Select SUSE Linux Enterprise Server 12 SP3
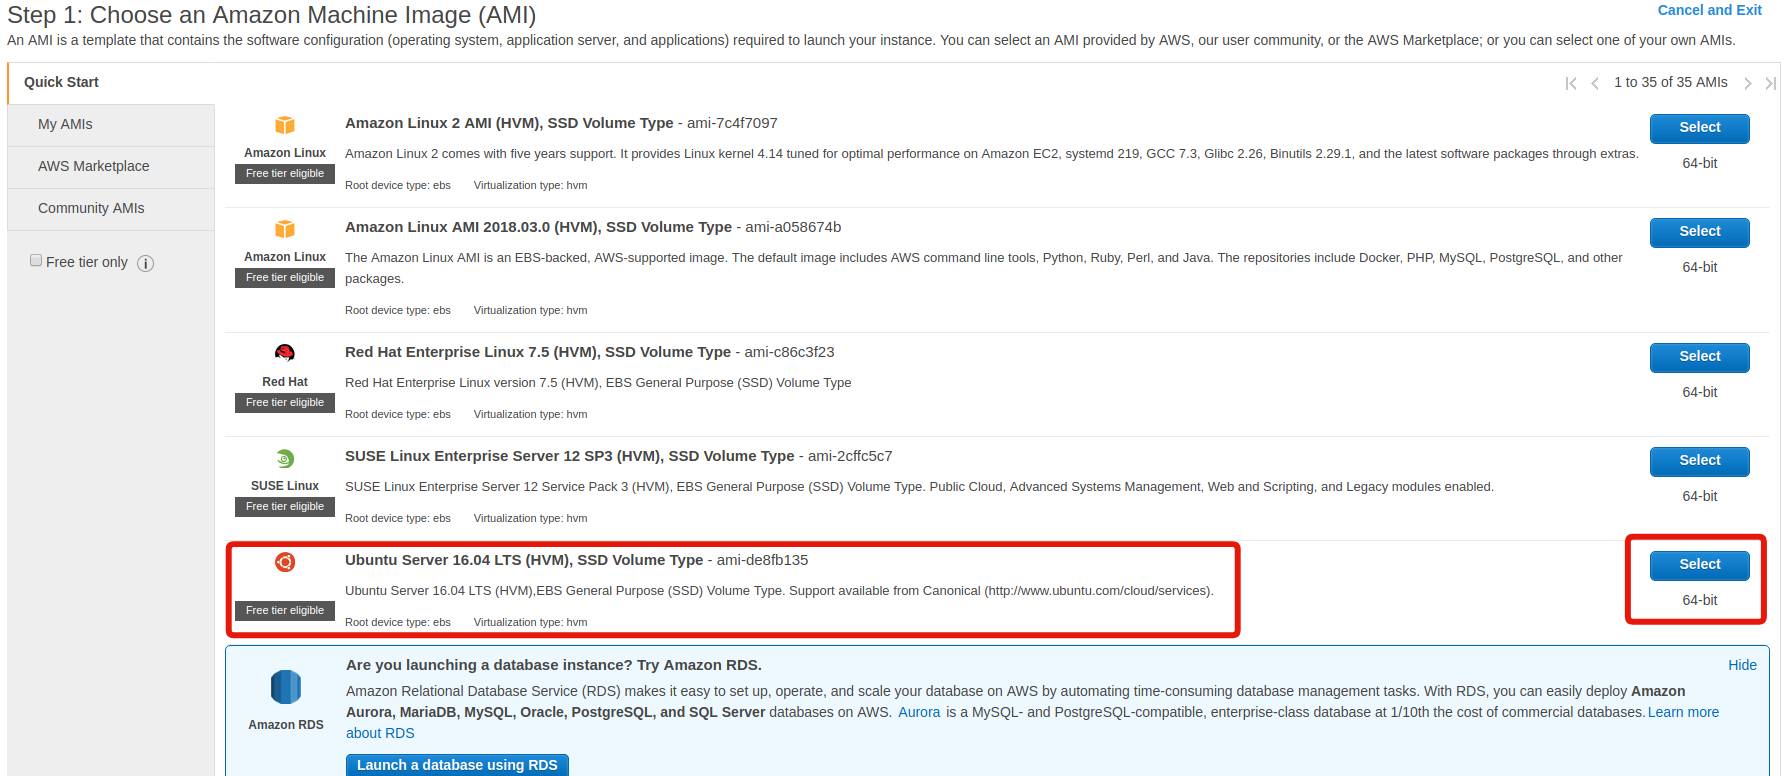The image size is (1792, 776). [x=1699, y=461]
